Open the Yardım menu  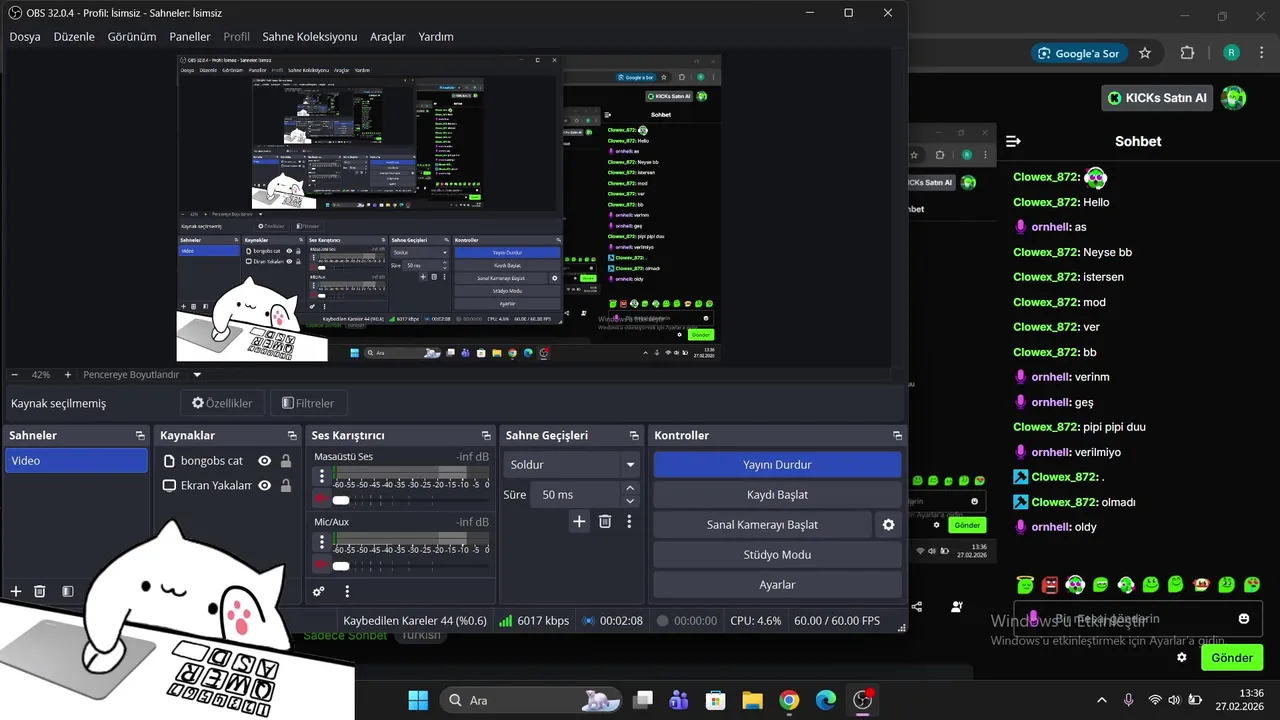point(436,37)
